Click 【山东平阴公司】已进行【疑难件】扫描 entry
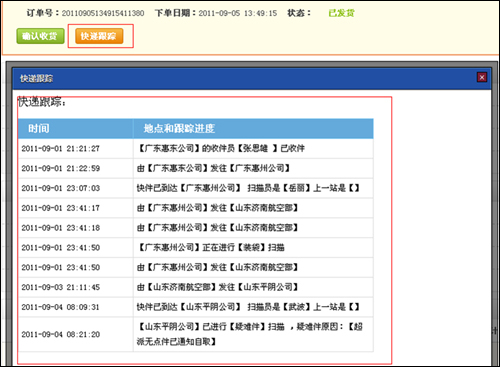The height and width of the screenshot is (367, 500). (x=250, y=334)
